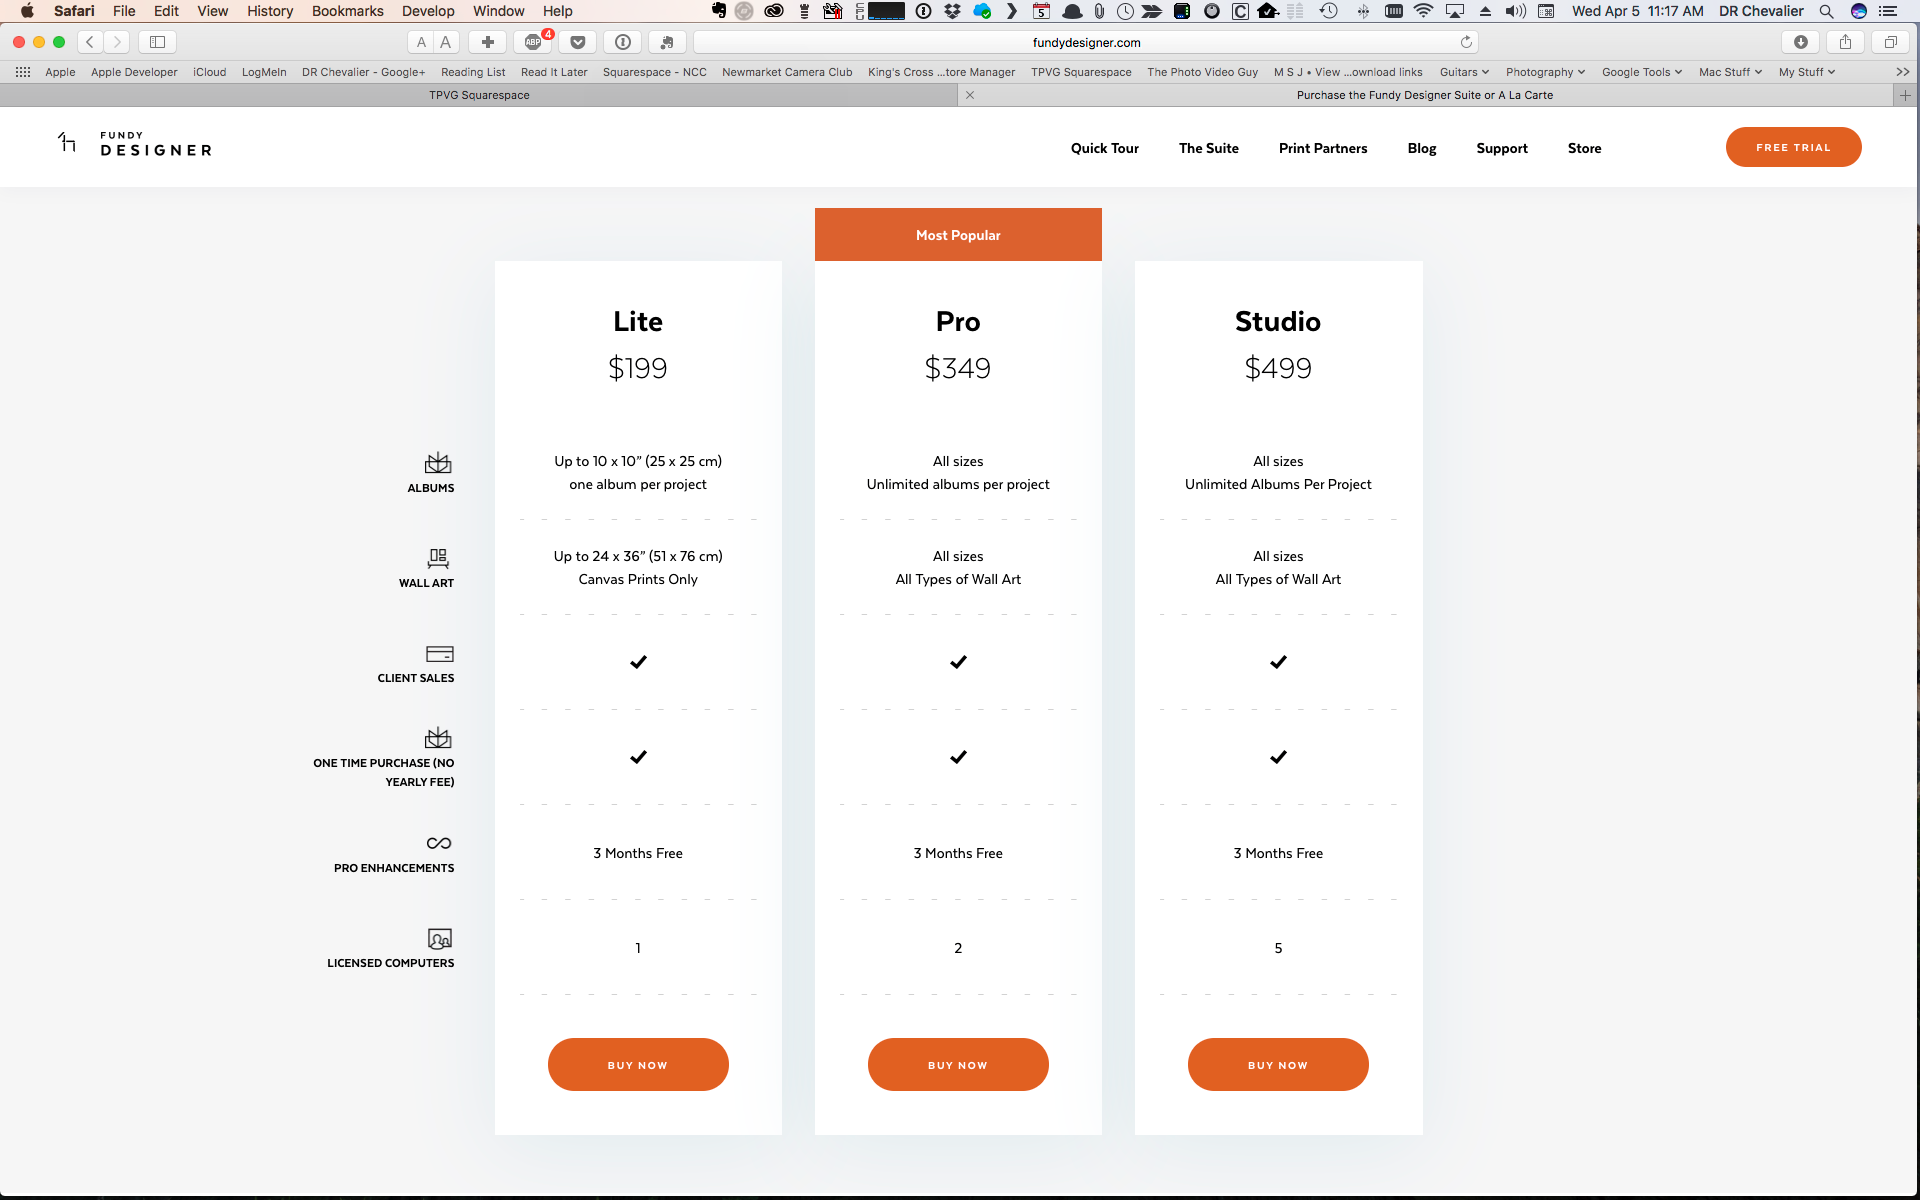Open the DR Chevalier user menu
This screenshot has width=1920, height=1200.
tap(1761, 11)
